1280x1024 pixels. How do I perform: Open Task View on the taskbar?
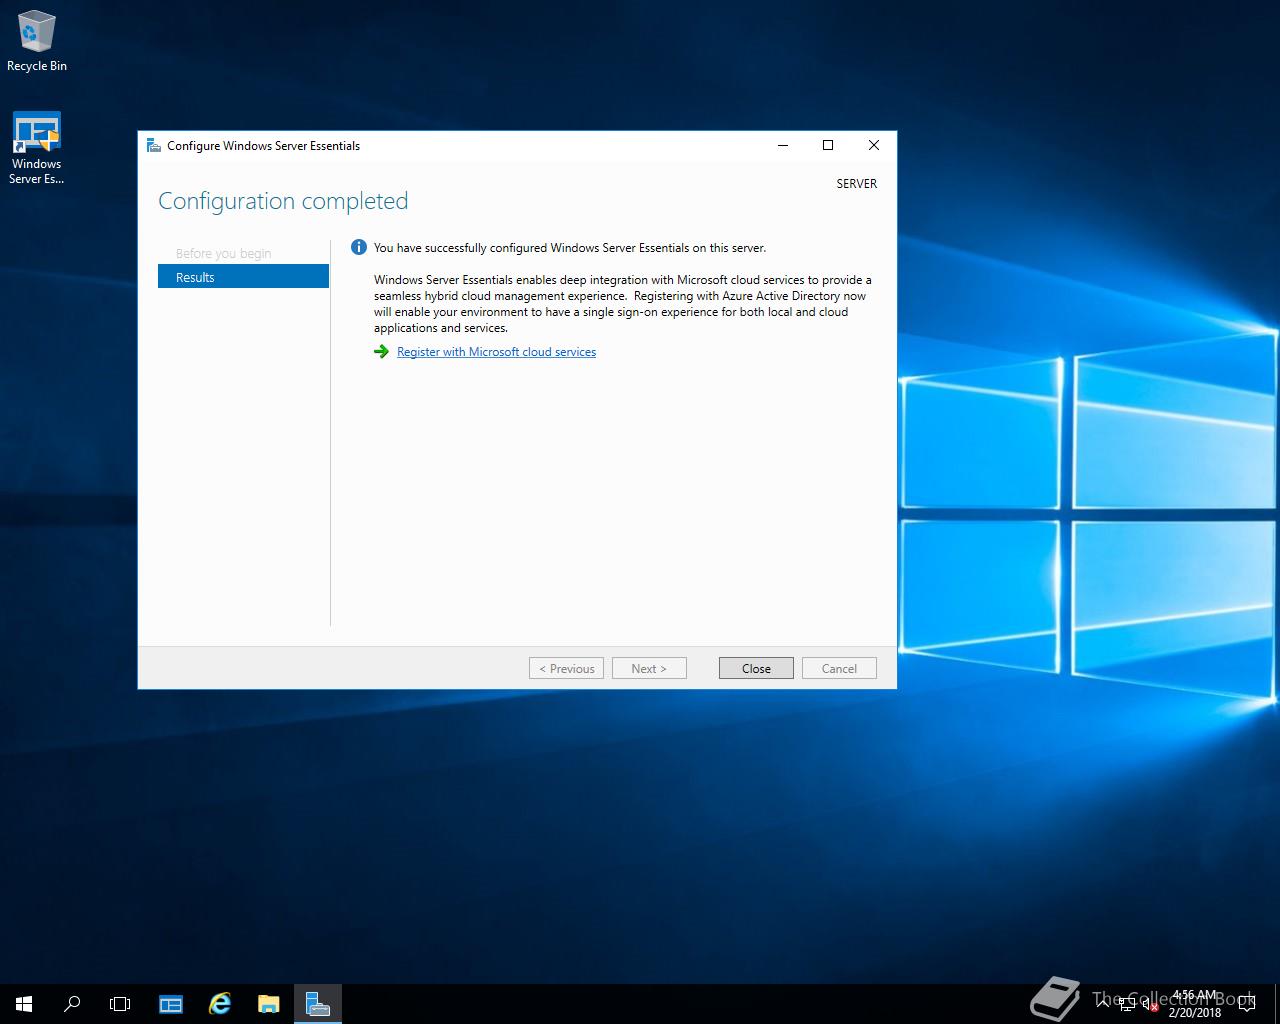[120, 1004]
